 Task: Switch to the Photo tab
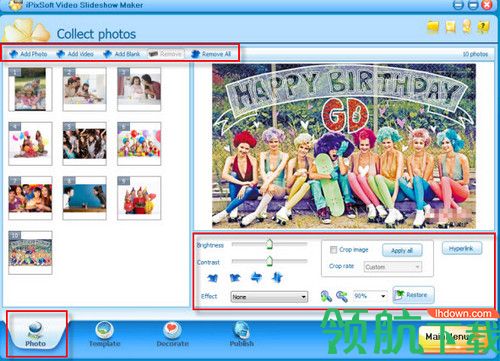36,334
